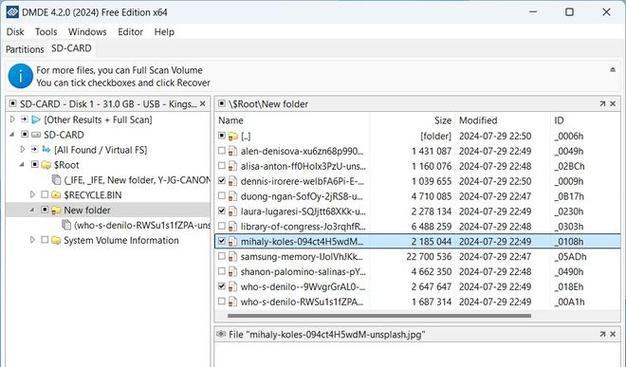
Task: Toggle checkbox in $Root\New folder panel header
Action: click(222, 104)
